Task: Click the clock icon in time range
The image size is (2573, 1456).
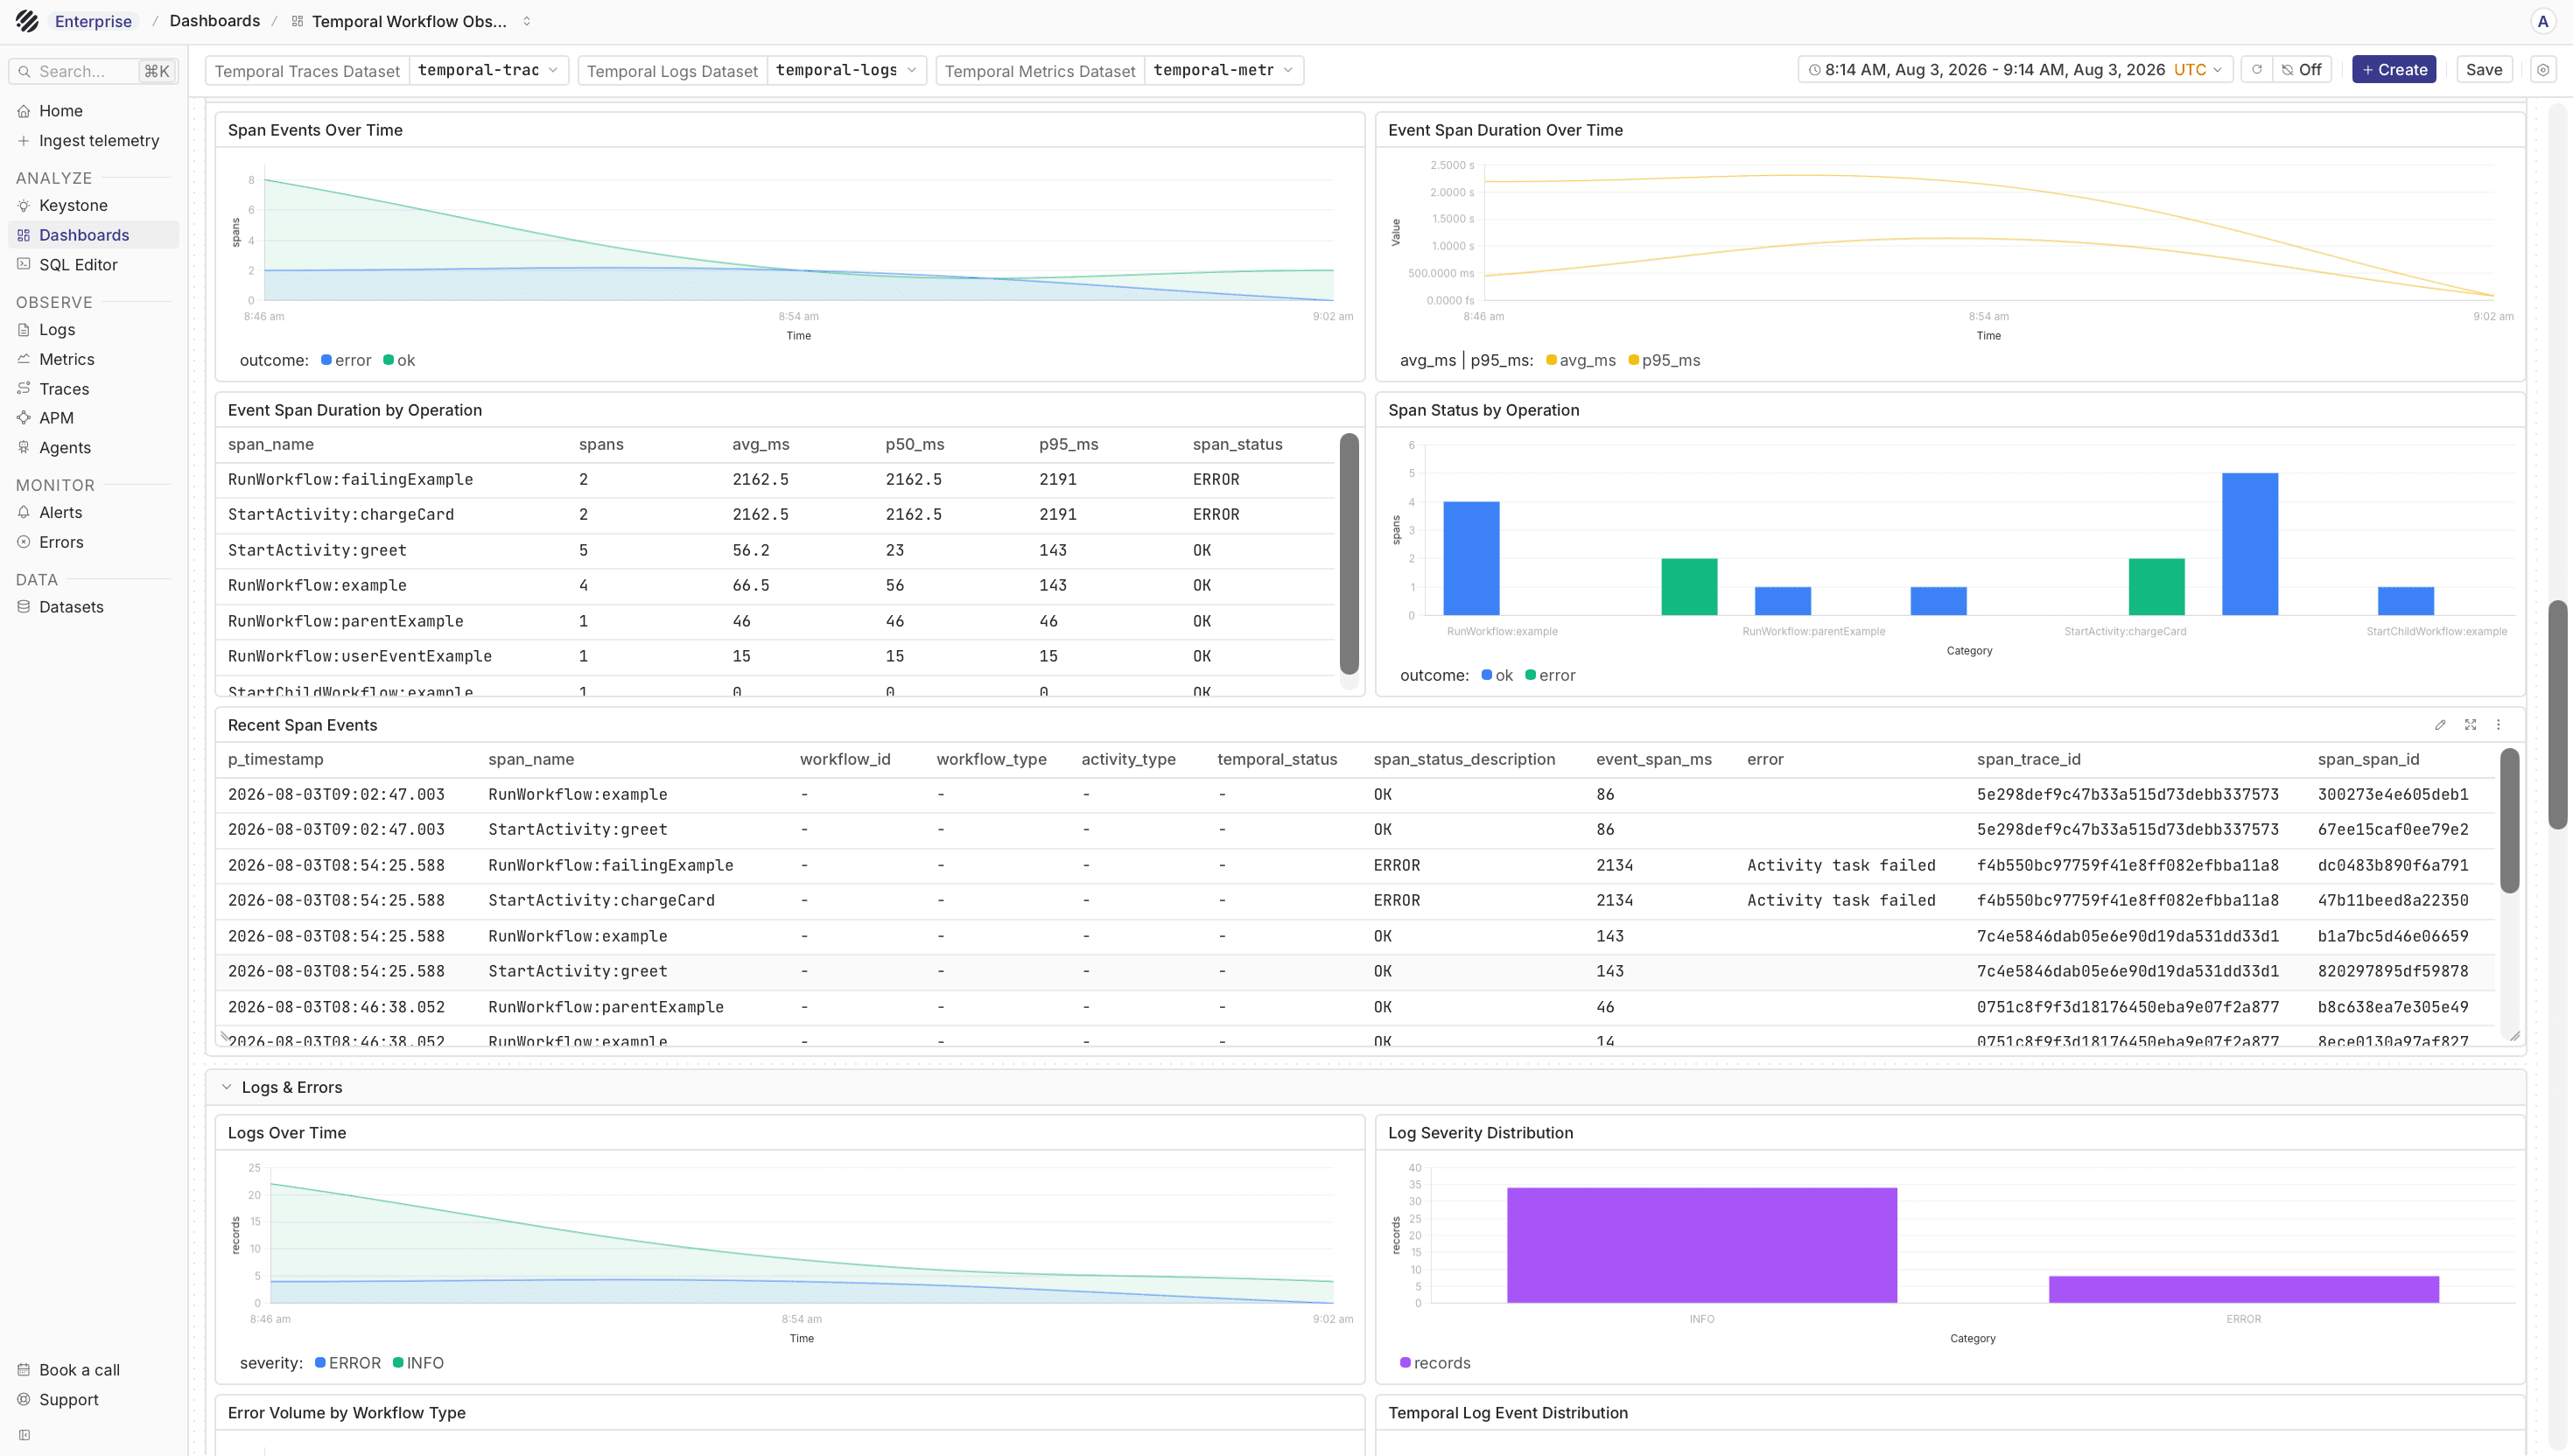Action: (1814, 70)
